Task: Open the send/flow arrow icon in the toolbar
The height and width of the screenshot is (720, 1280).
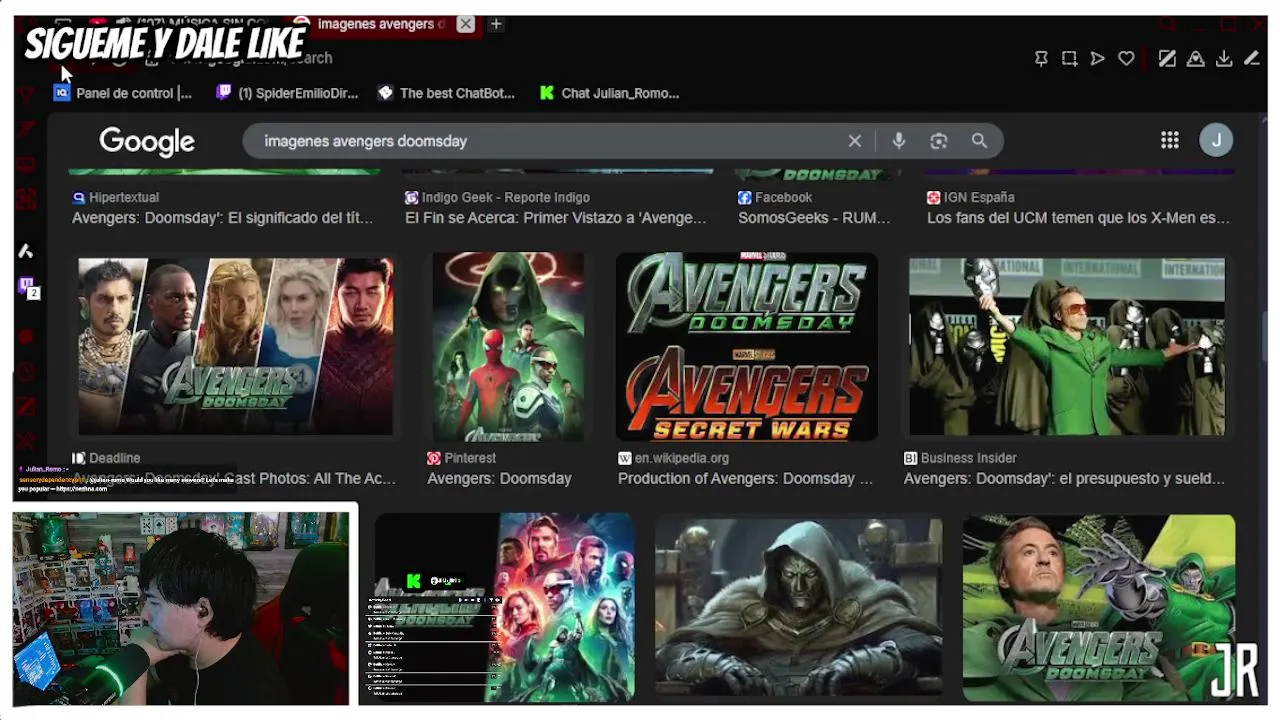Action: (x=1098, y=59)
